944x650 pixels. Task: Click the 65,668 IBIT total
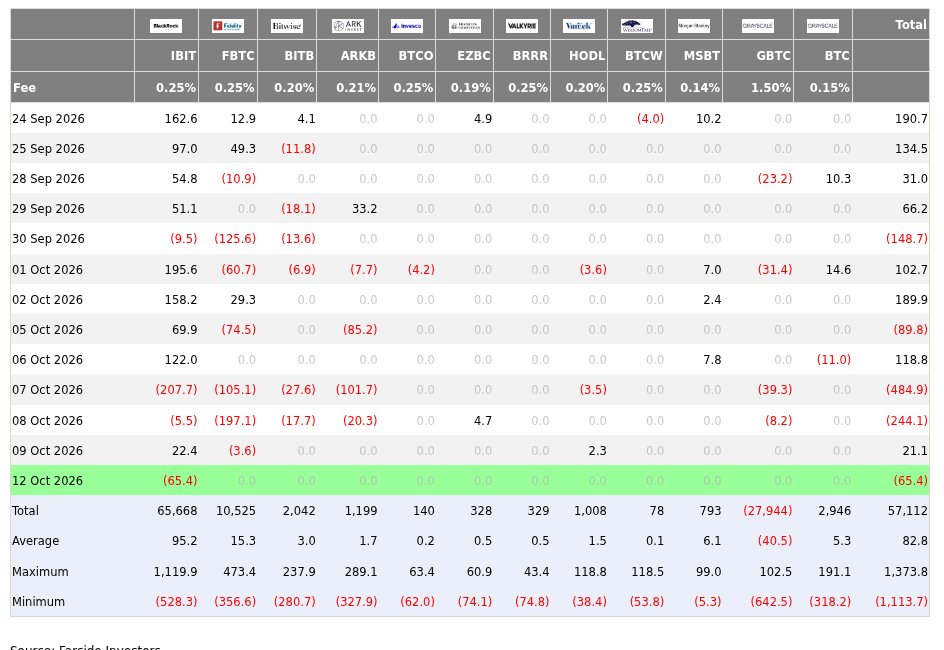point(178,511)
